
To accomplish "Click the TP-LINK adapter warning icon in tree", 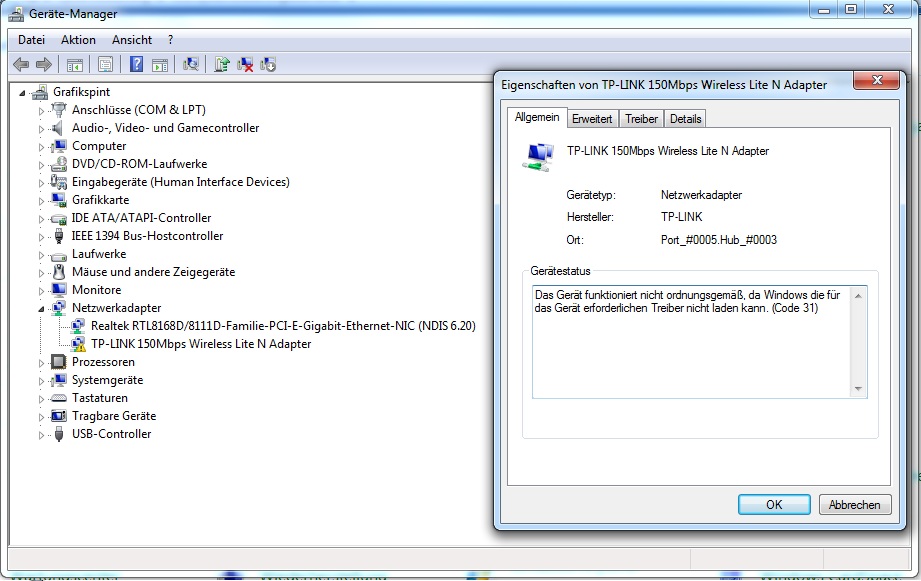I will pos(78,344).
